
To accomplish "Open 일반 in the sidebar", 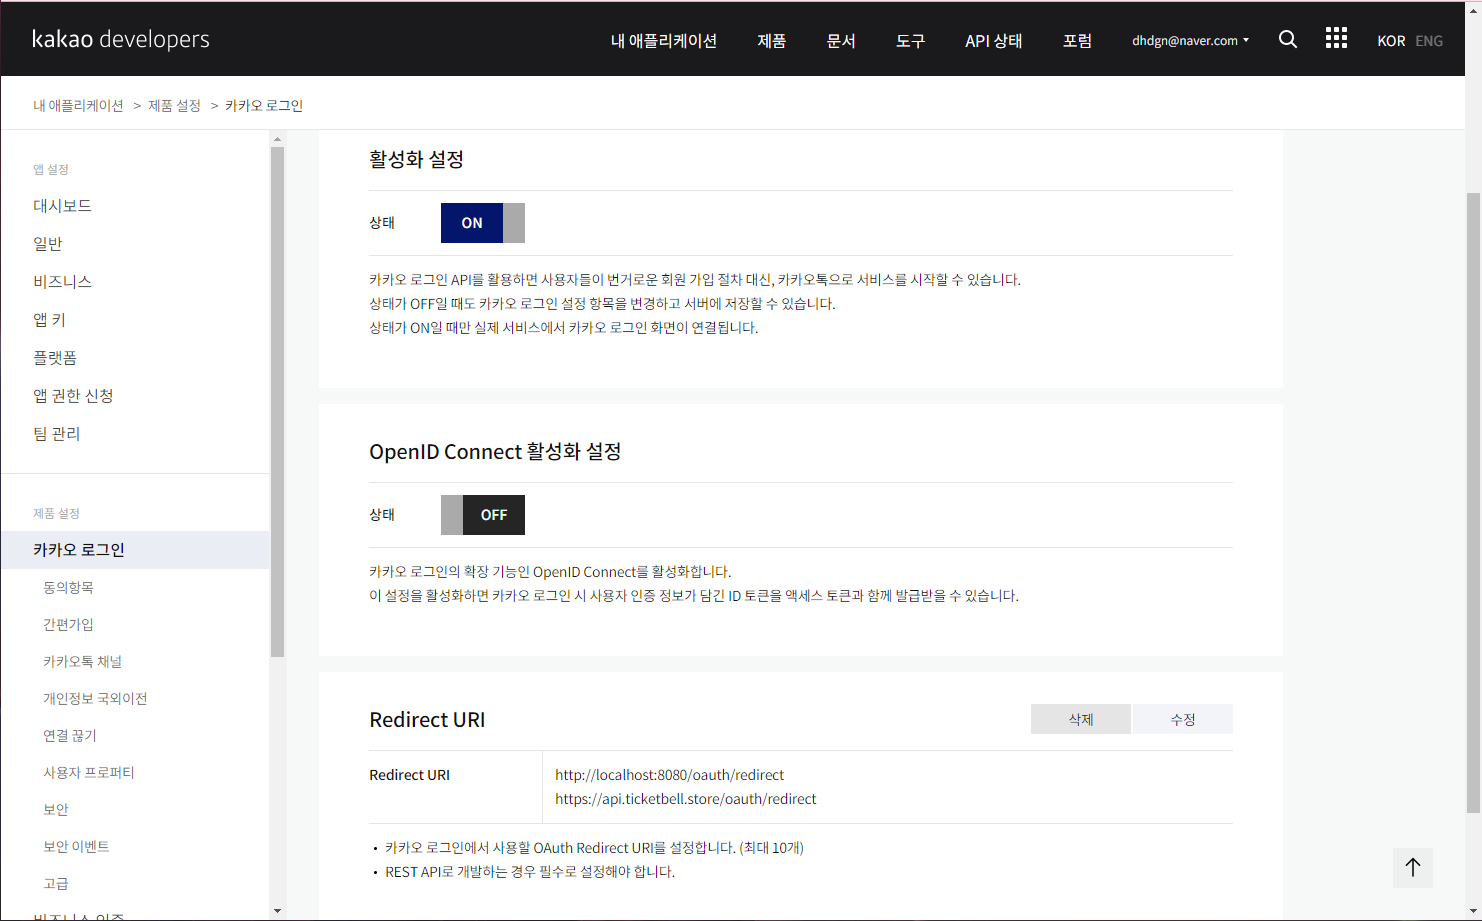I will tap(48, 244).
